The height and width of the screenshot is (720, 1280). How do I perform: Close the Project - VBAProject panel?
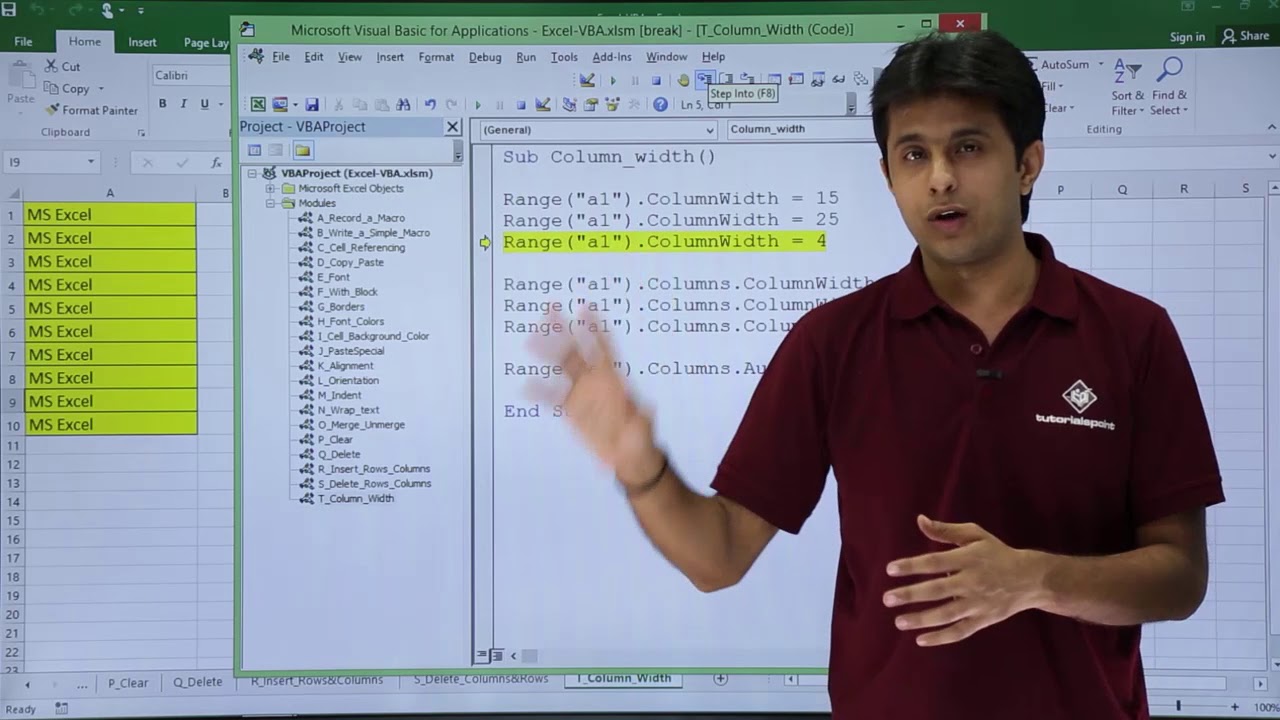tap(453, 127)
